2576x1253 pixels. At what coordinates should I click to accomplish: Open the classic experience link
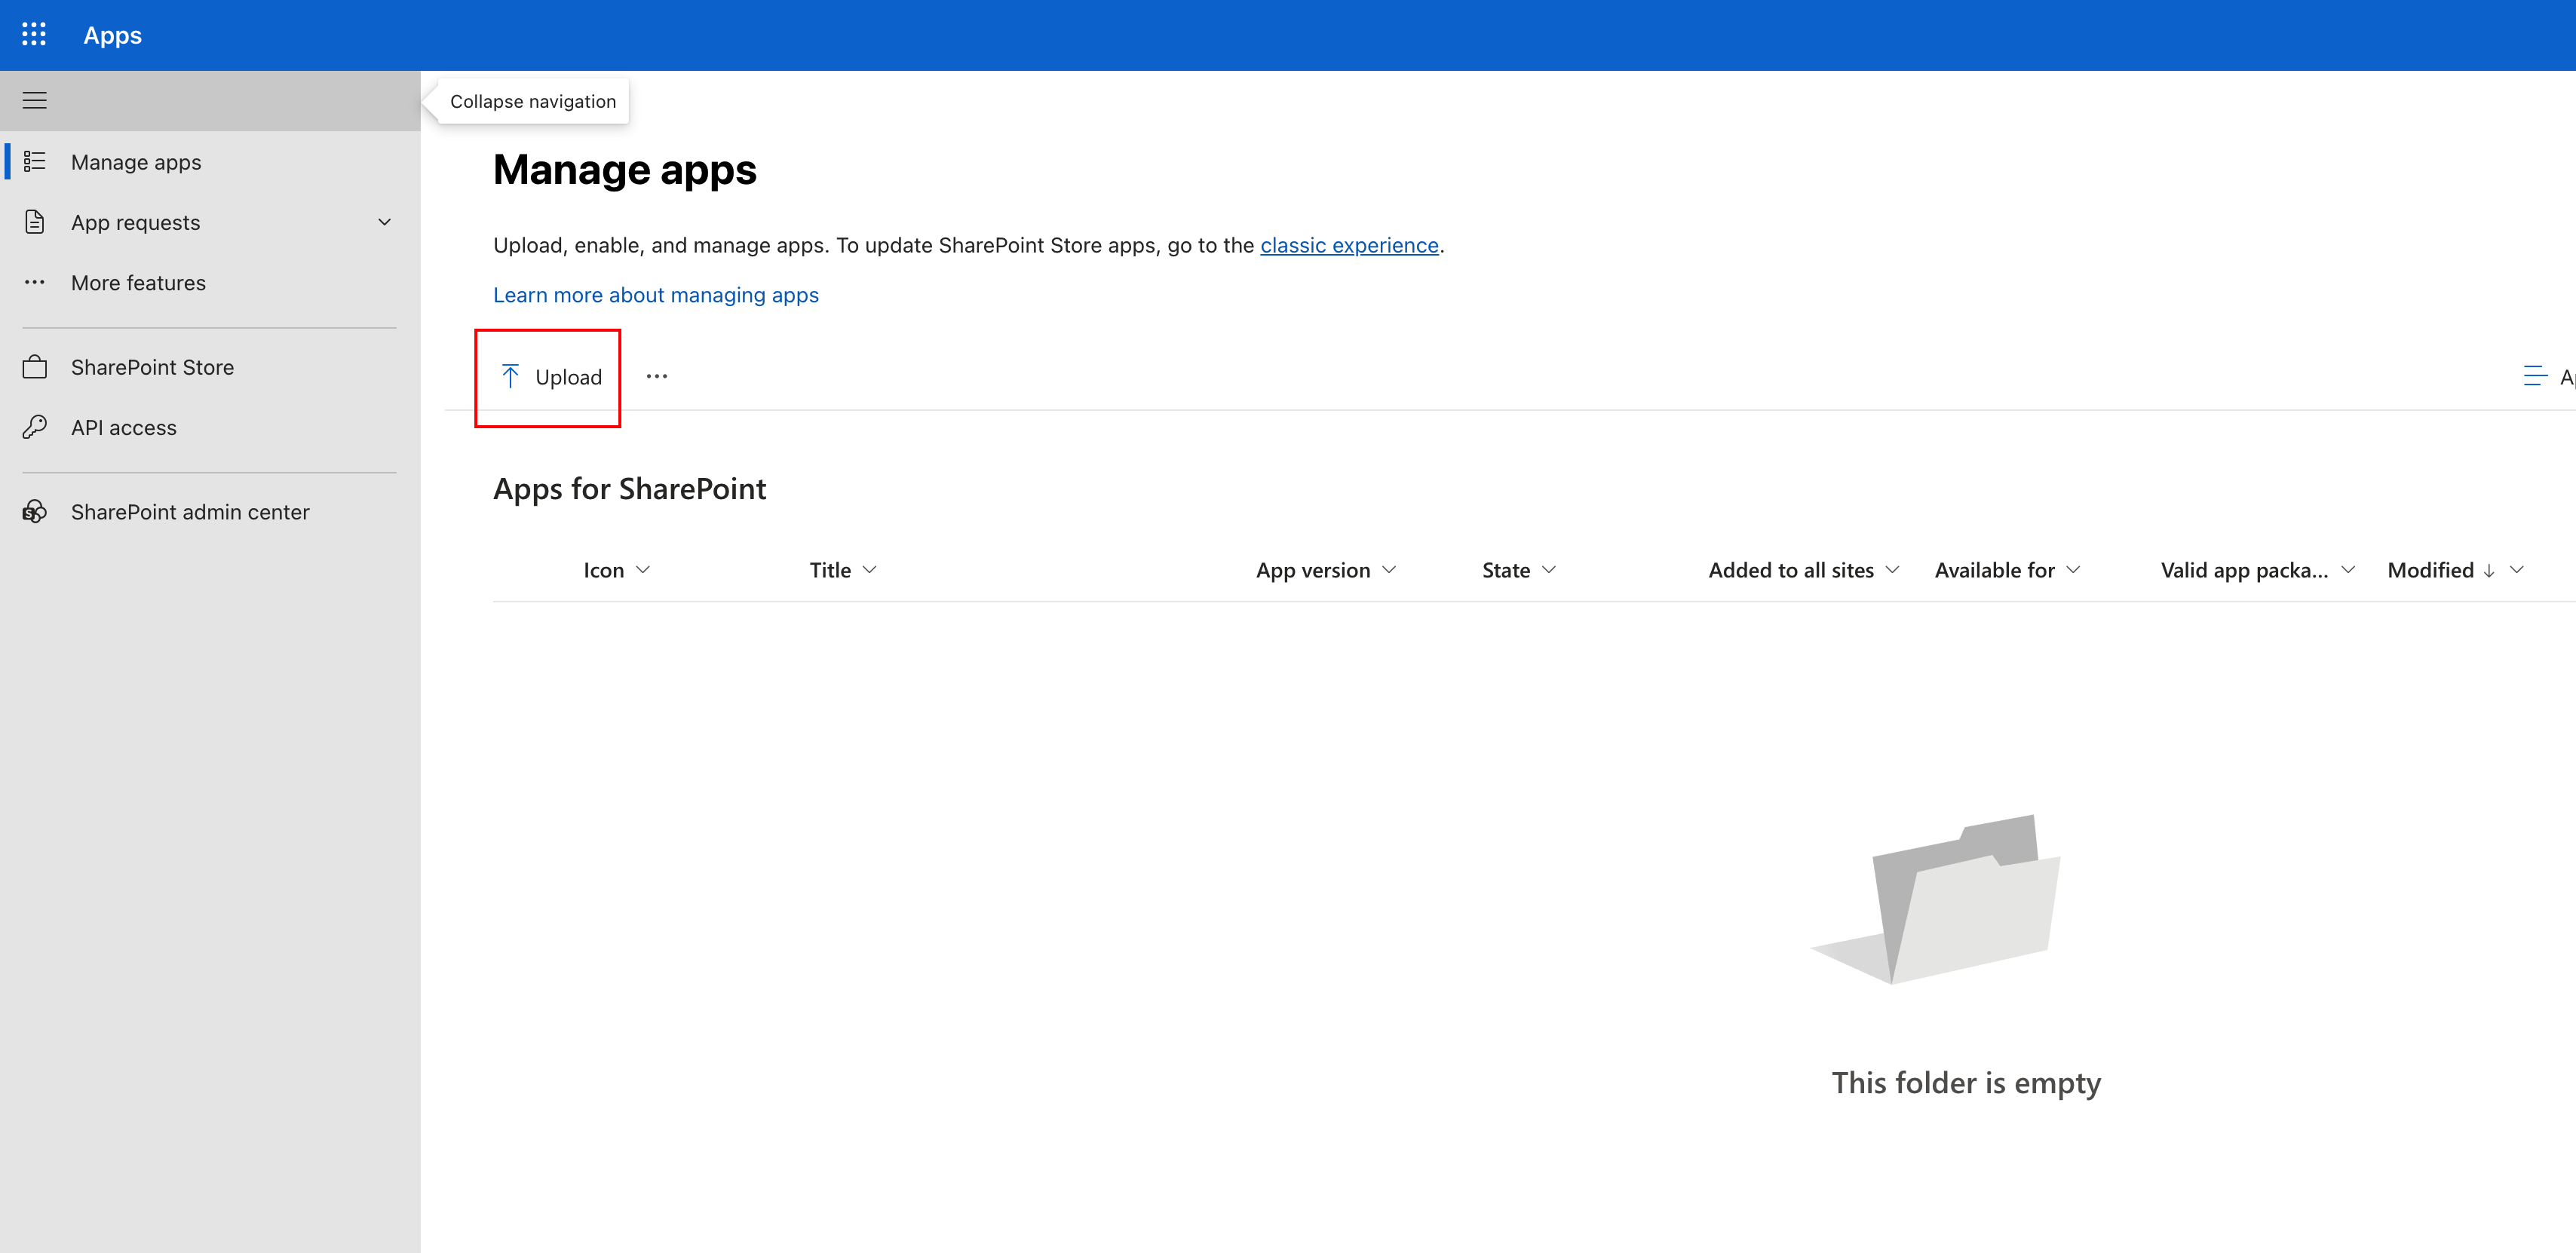coord(1350,245)
